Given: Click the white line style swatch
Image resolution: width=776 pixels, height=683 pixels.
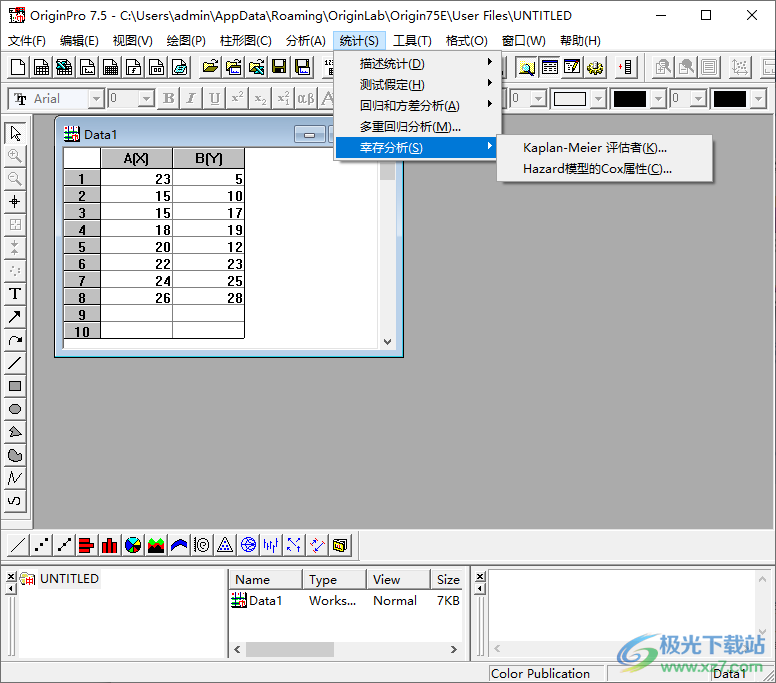Looking at the screenshot, I should [x=570, y=99].
